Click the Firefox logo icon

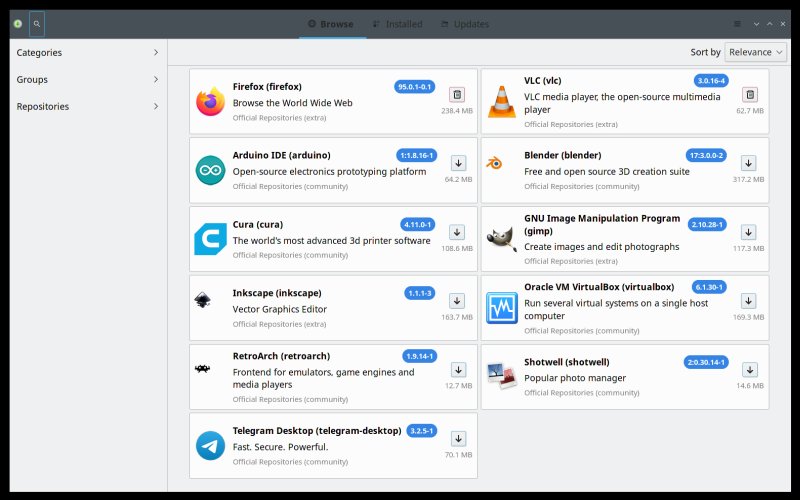tap(210, 102)
